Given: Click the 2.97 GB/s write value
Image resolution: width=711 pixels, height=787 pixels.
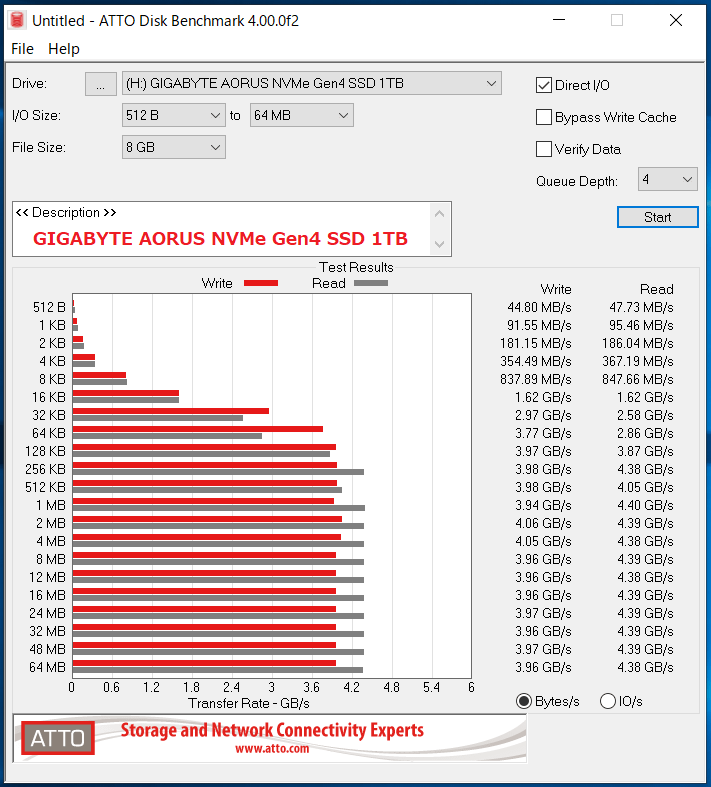Looking at the screenshot, I should coord(543,416).
